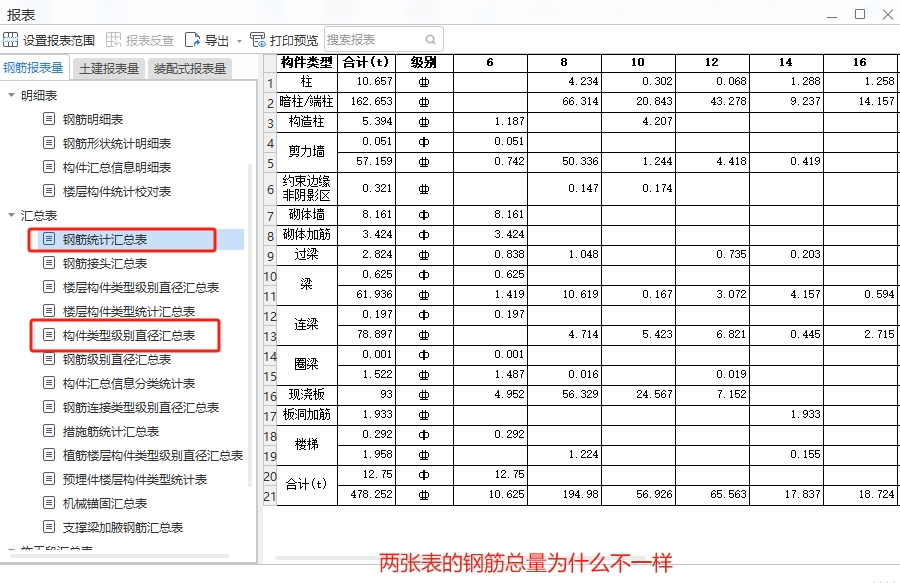This screenshot has width=900, height=583.
Task: Open the 钢筋明细表 report
Action: [x=93, y=119]
